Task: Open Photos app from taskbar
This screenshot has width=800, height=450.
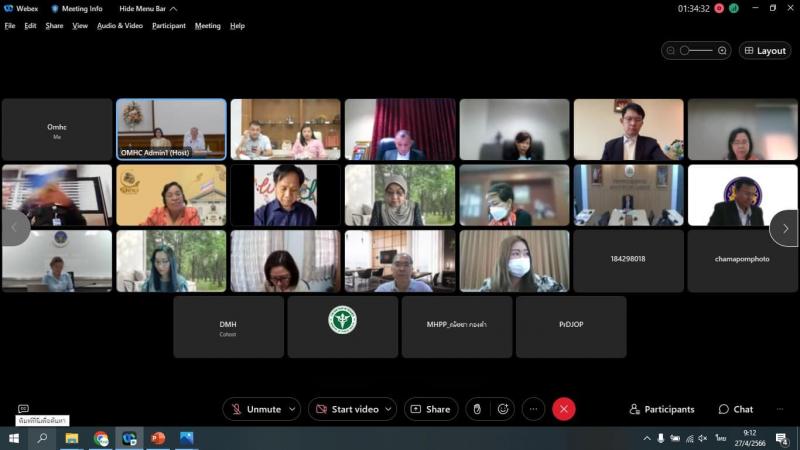Action: click(x=186, y=438)
